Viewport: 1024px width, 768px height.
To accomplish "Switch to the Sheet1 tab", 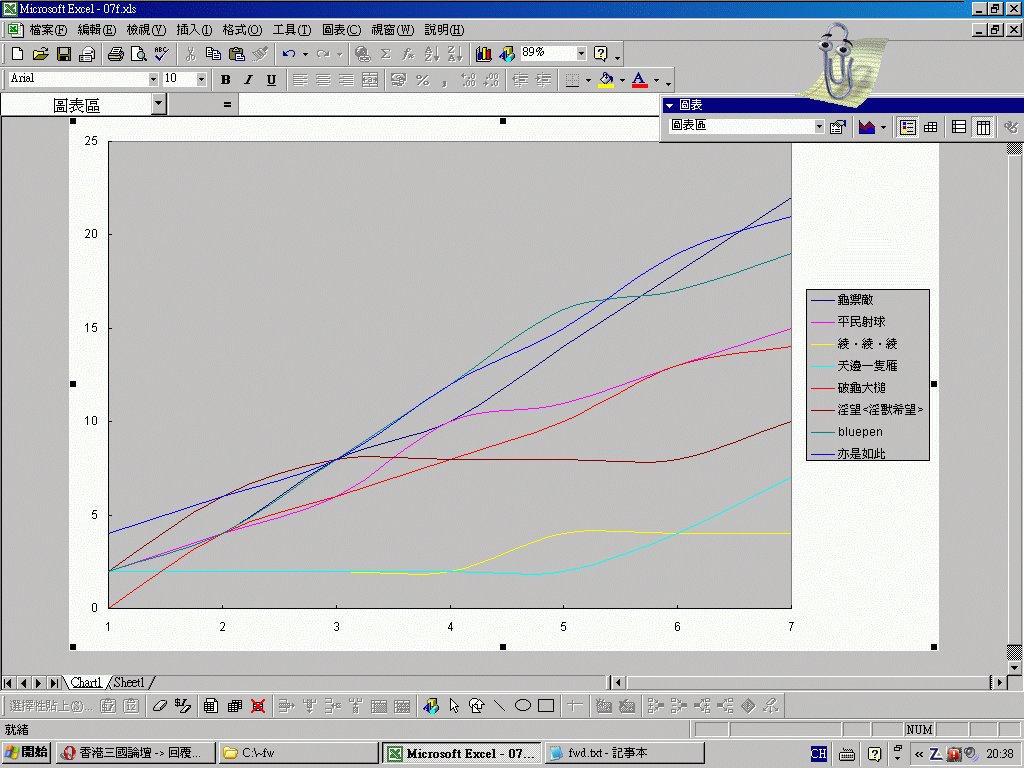I will point(129,683).
